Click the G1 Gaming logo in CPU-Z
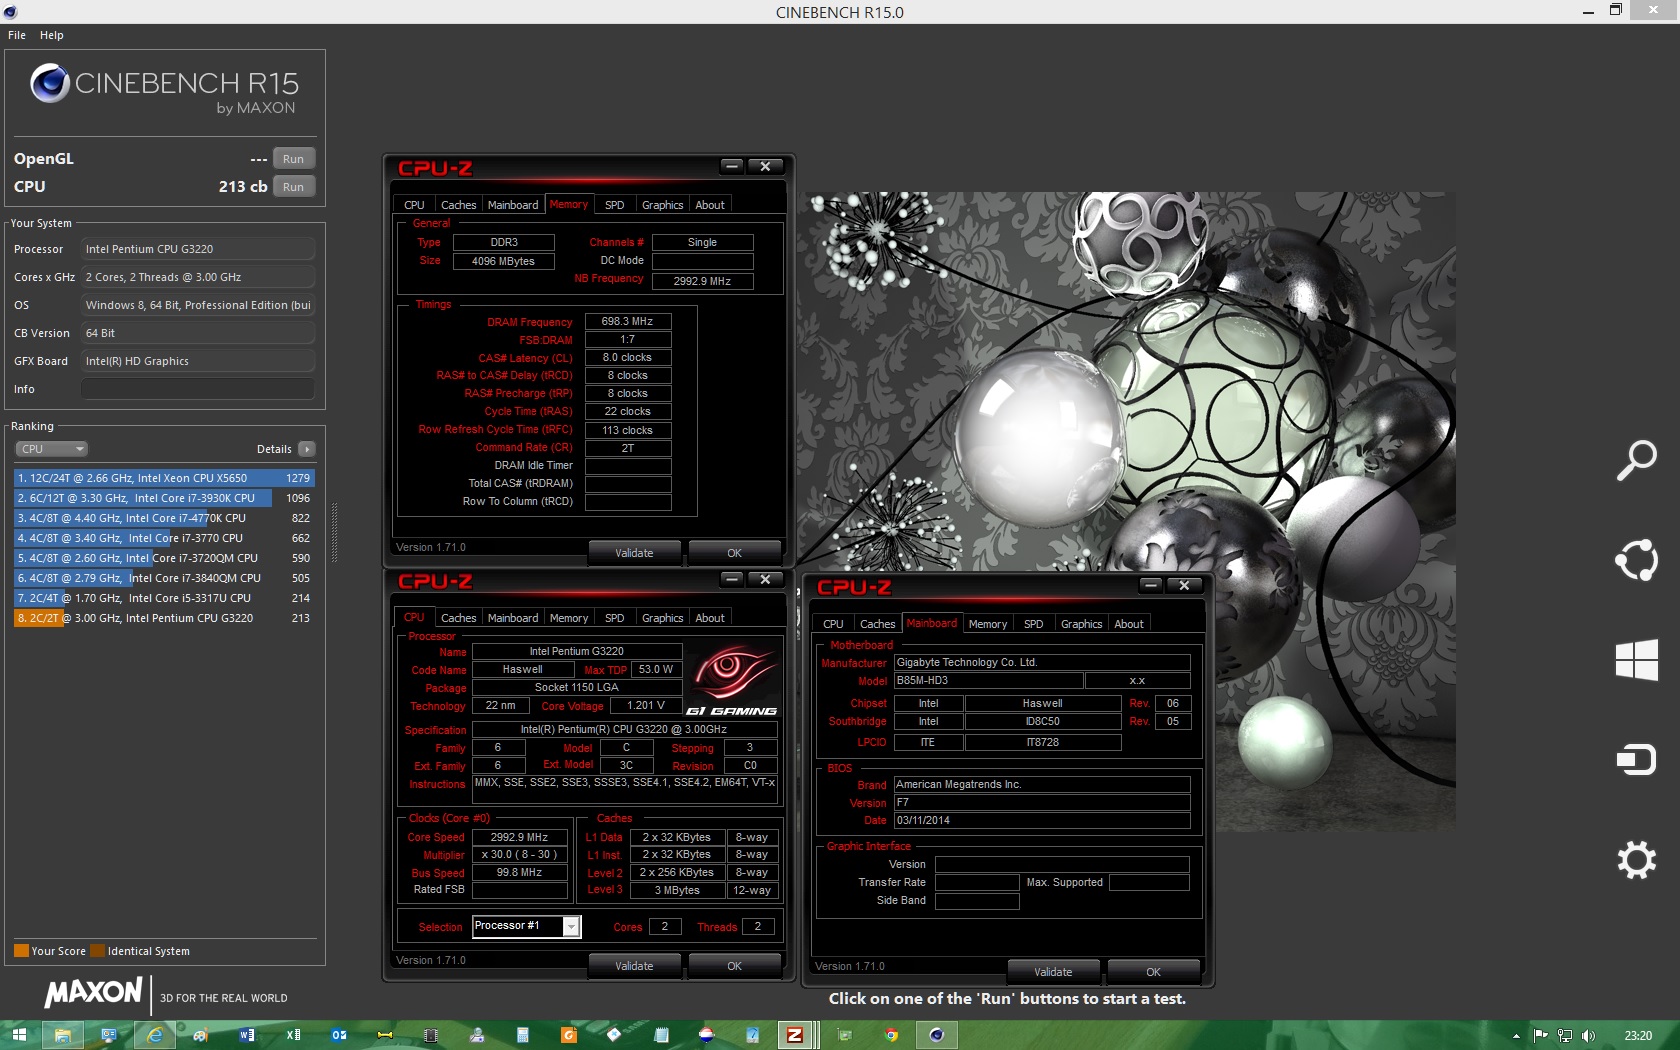Screen dimensions: 1680x1050 pos(732,680)
